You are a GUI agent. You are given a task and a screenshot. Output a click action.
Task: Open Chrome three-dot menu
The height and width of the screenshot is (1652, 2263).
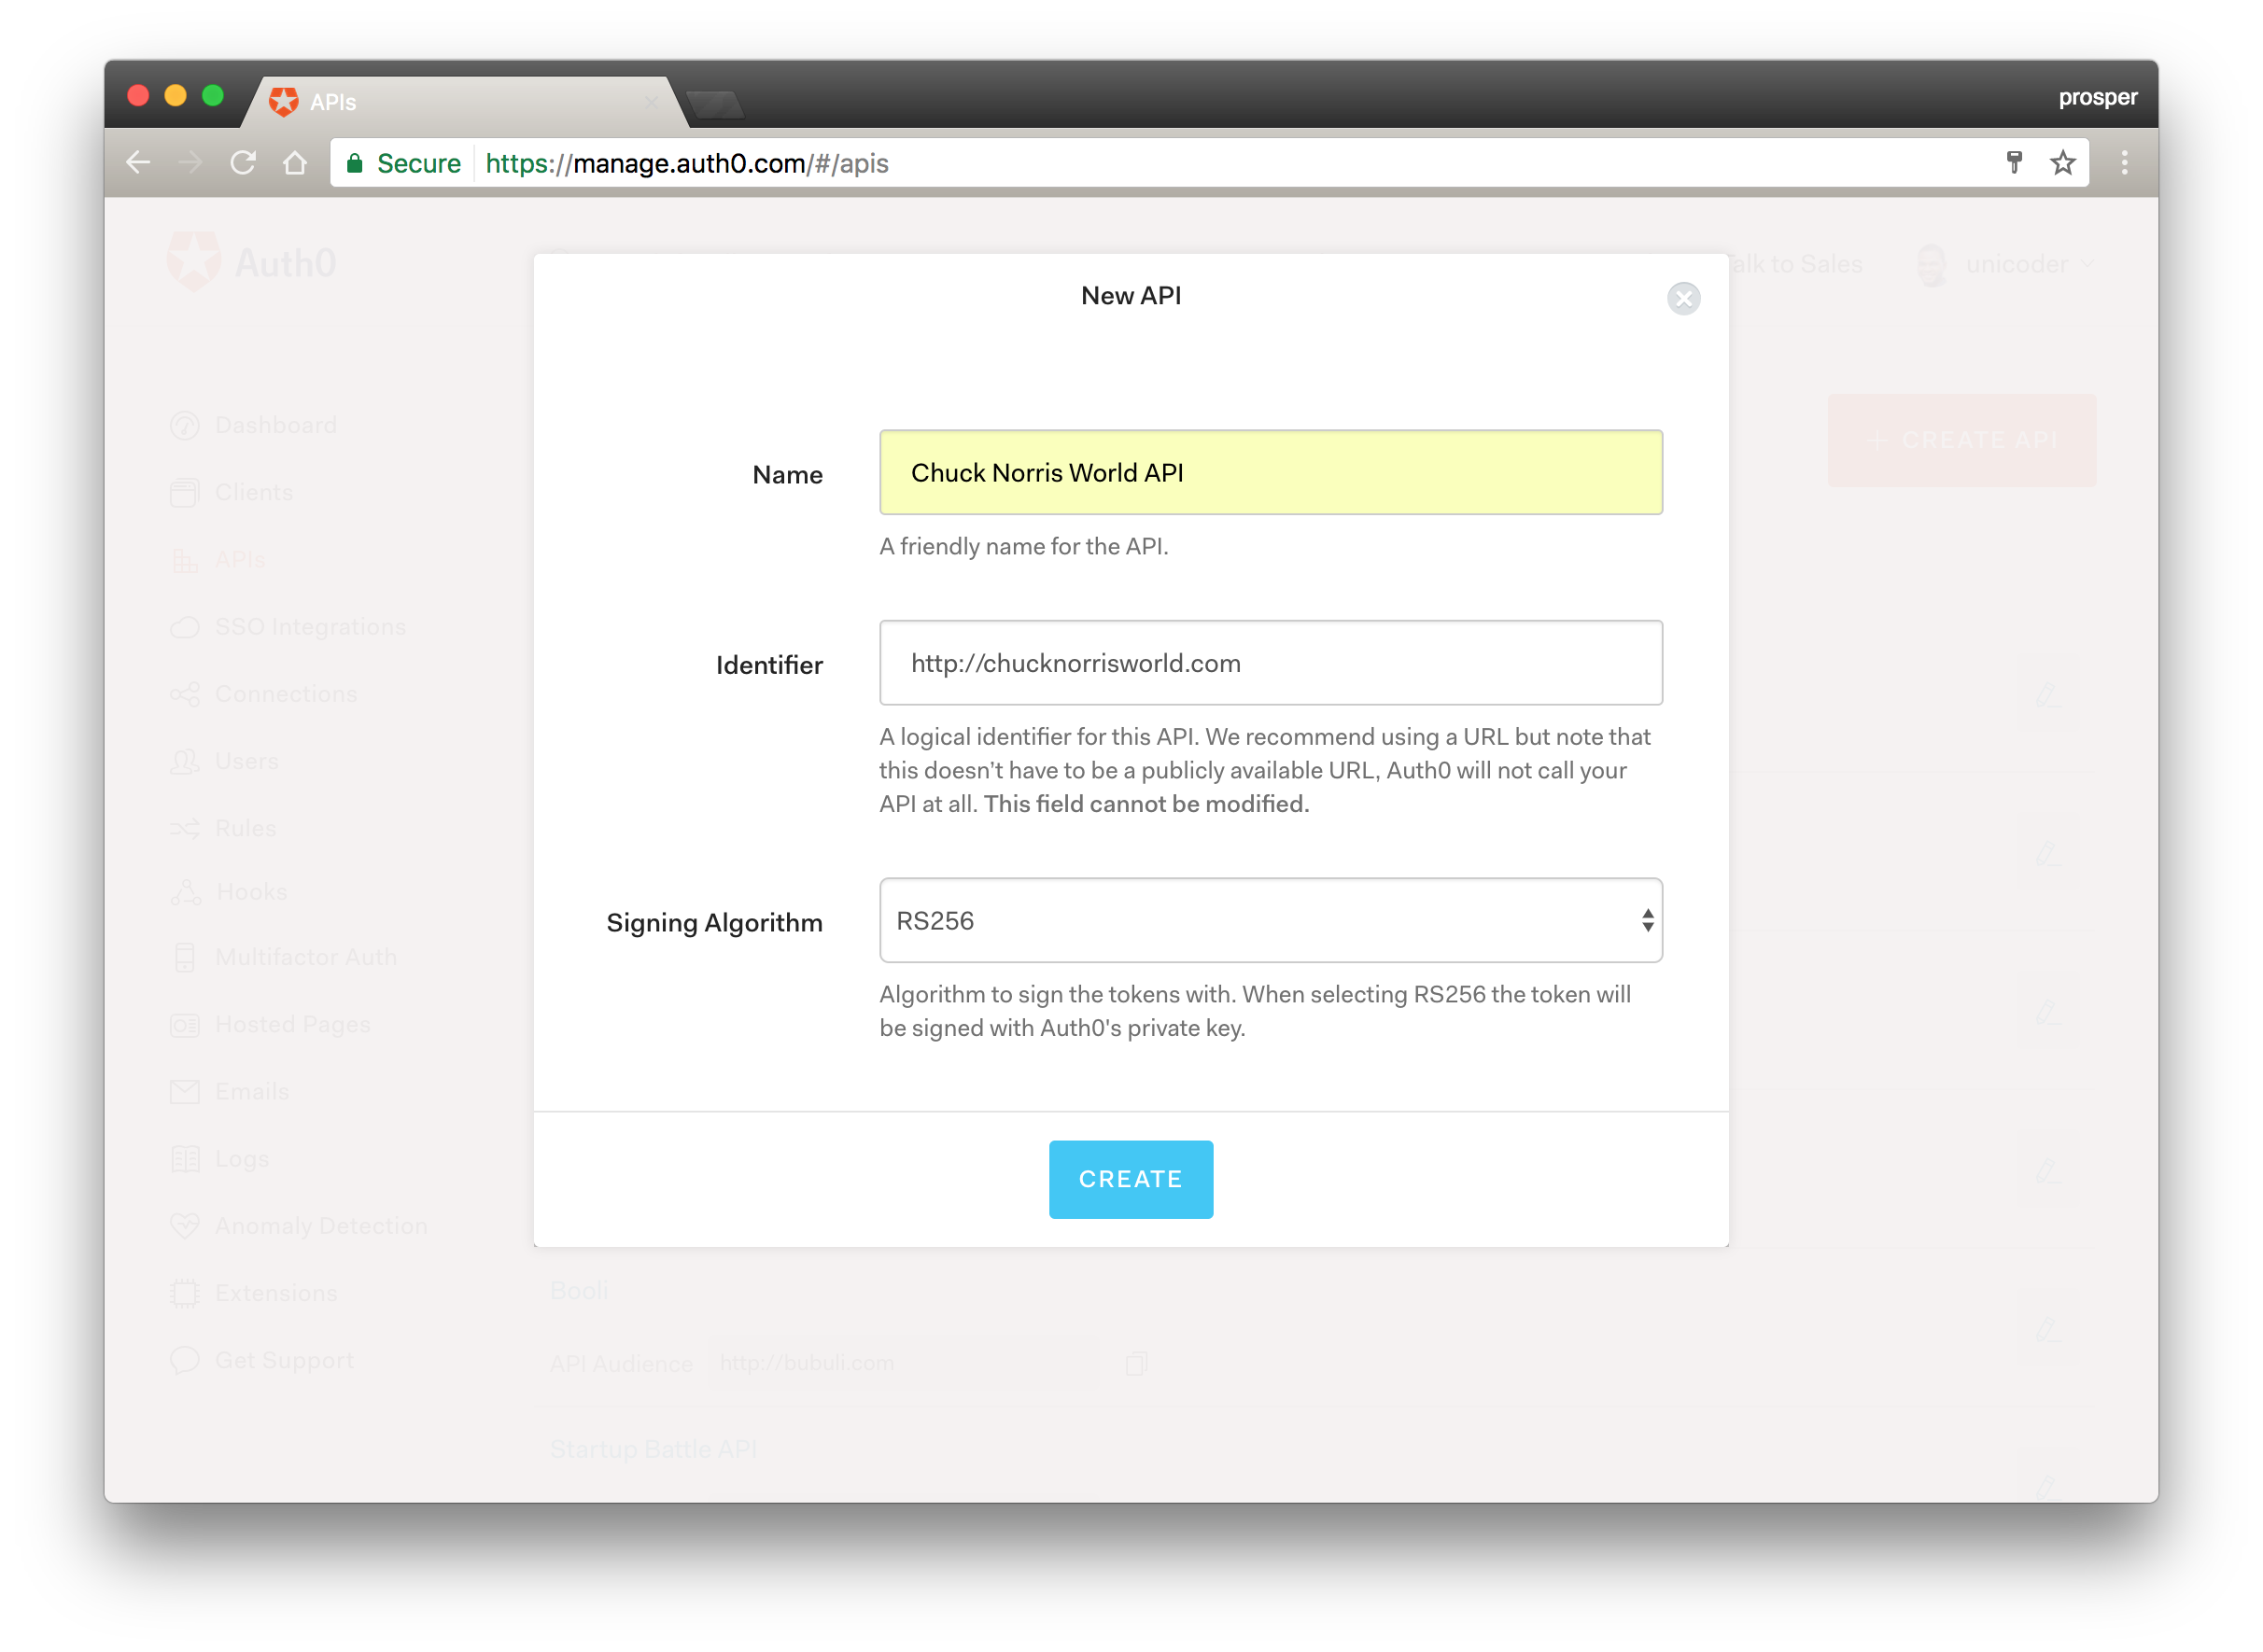[x=2124, y=163]
